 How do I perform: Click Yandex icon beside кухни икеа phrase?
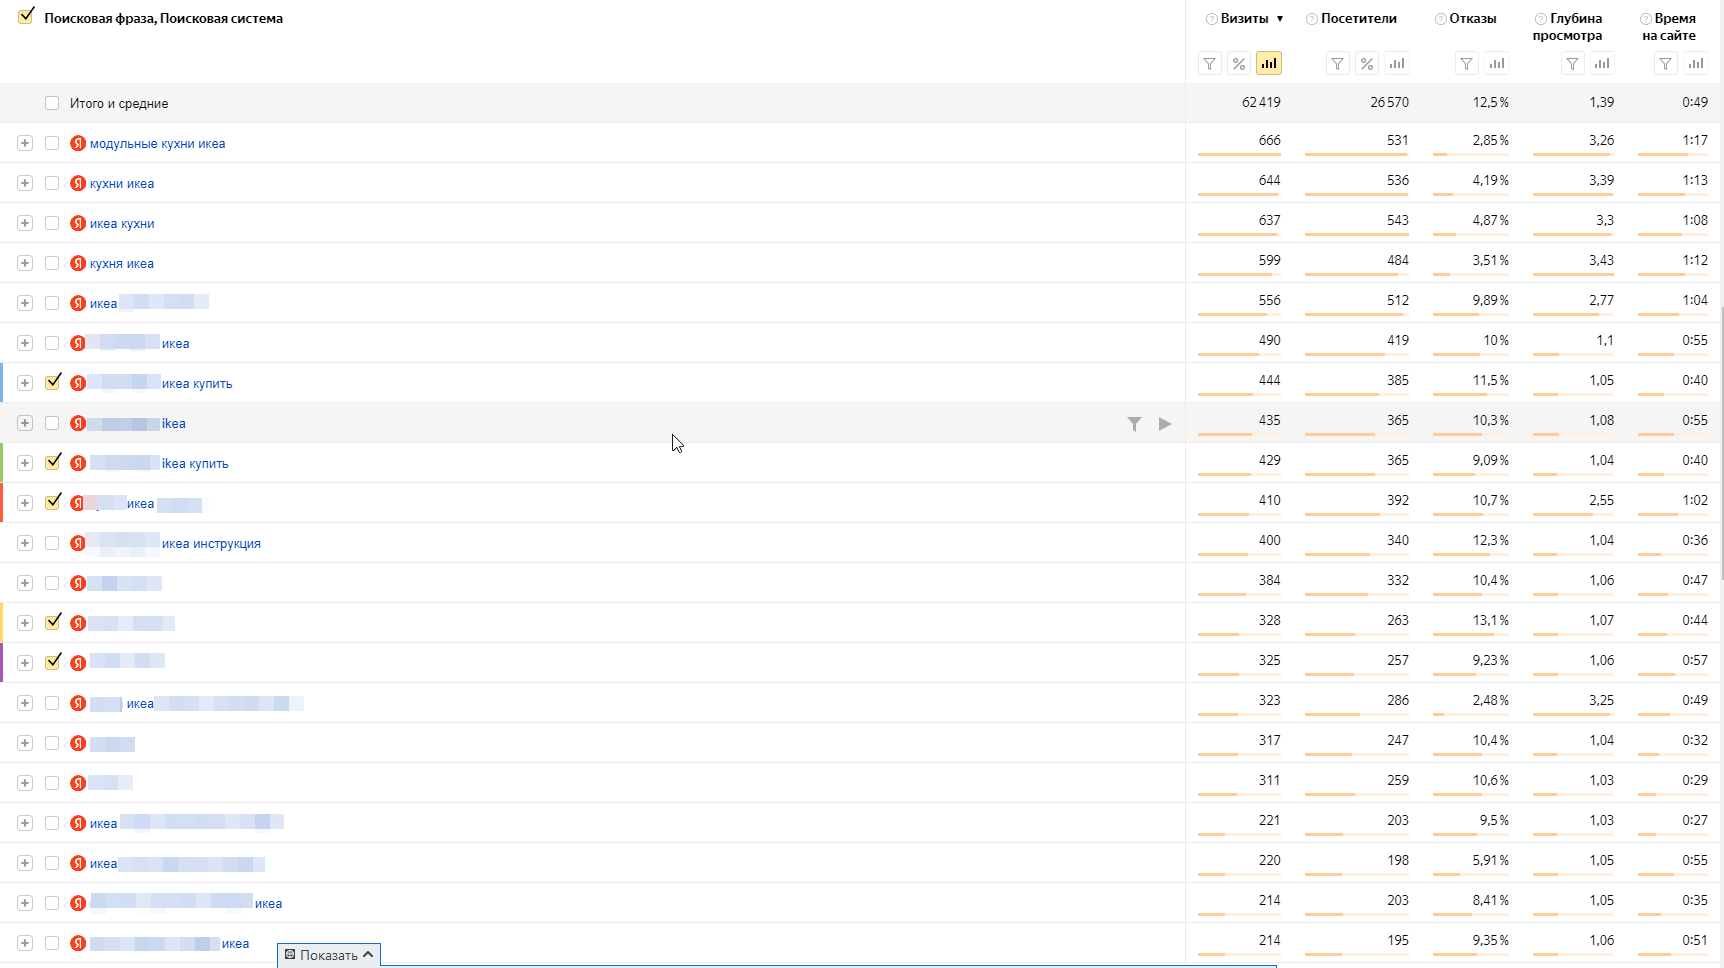[78, 183]
